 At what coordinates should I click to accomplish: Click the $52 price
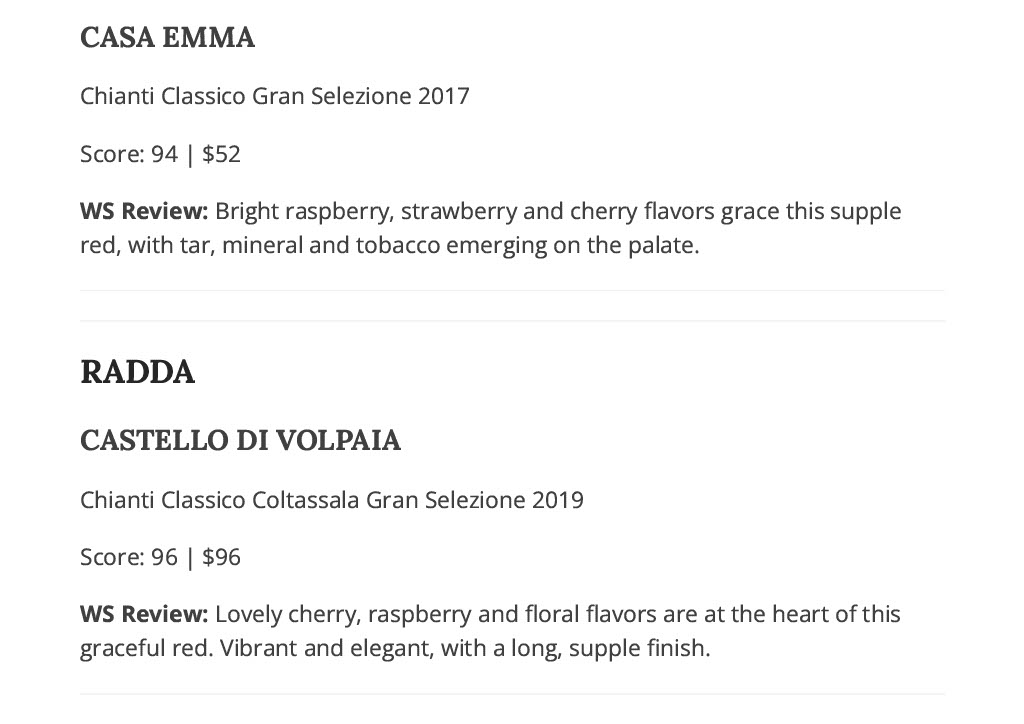[x=221, y=155]
